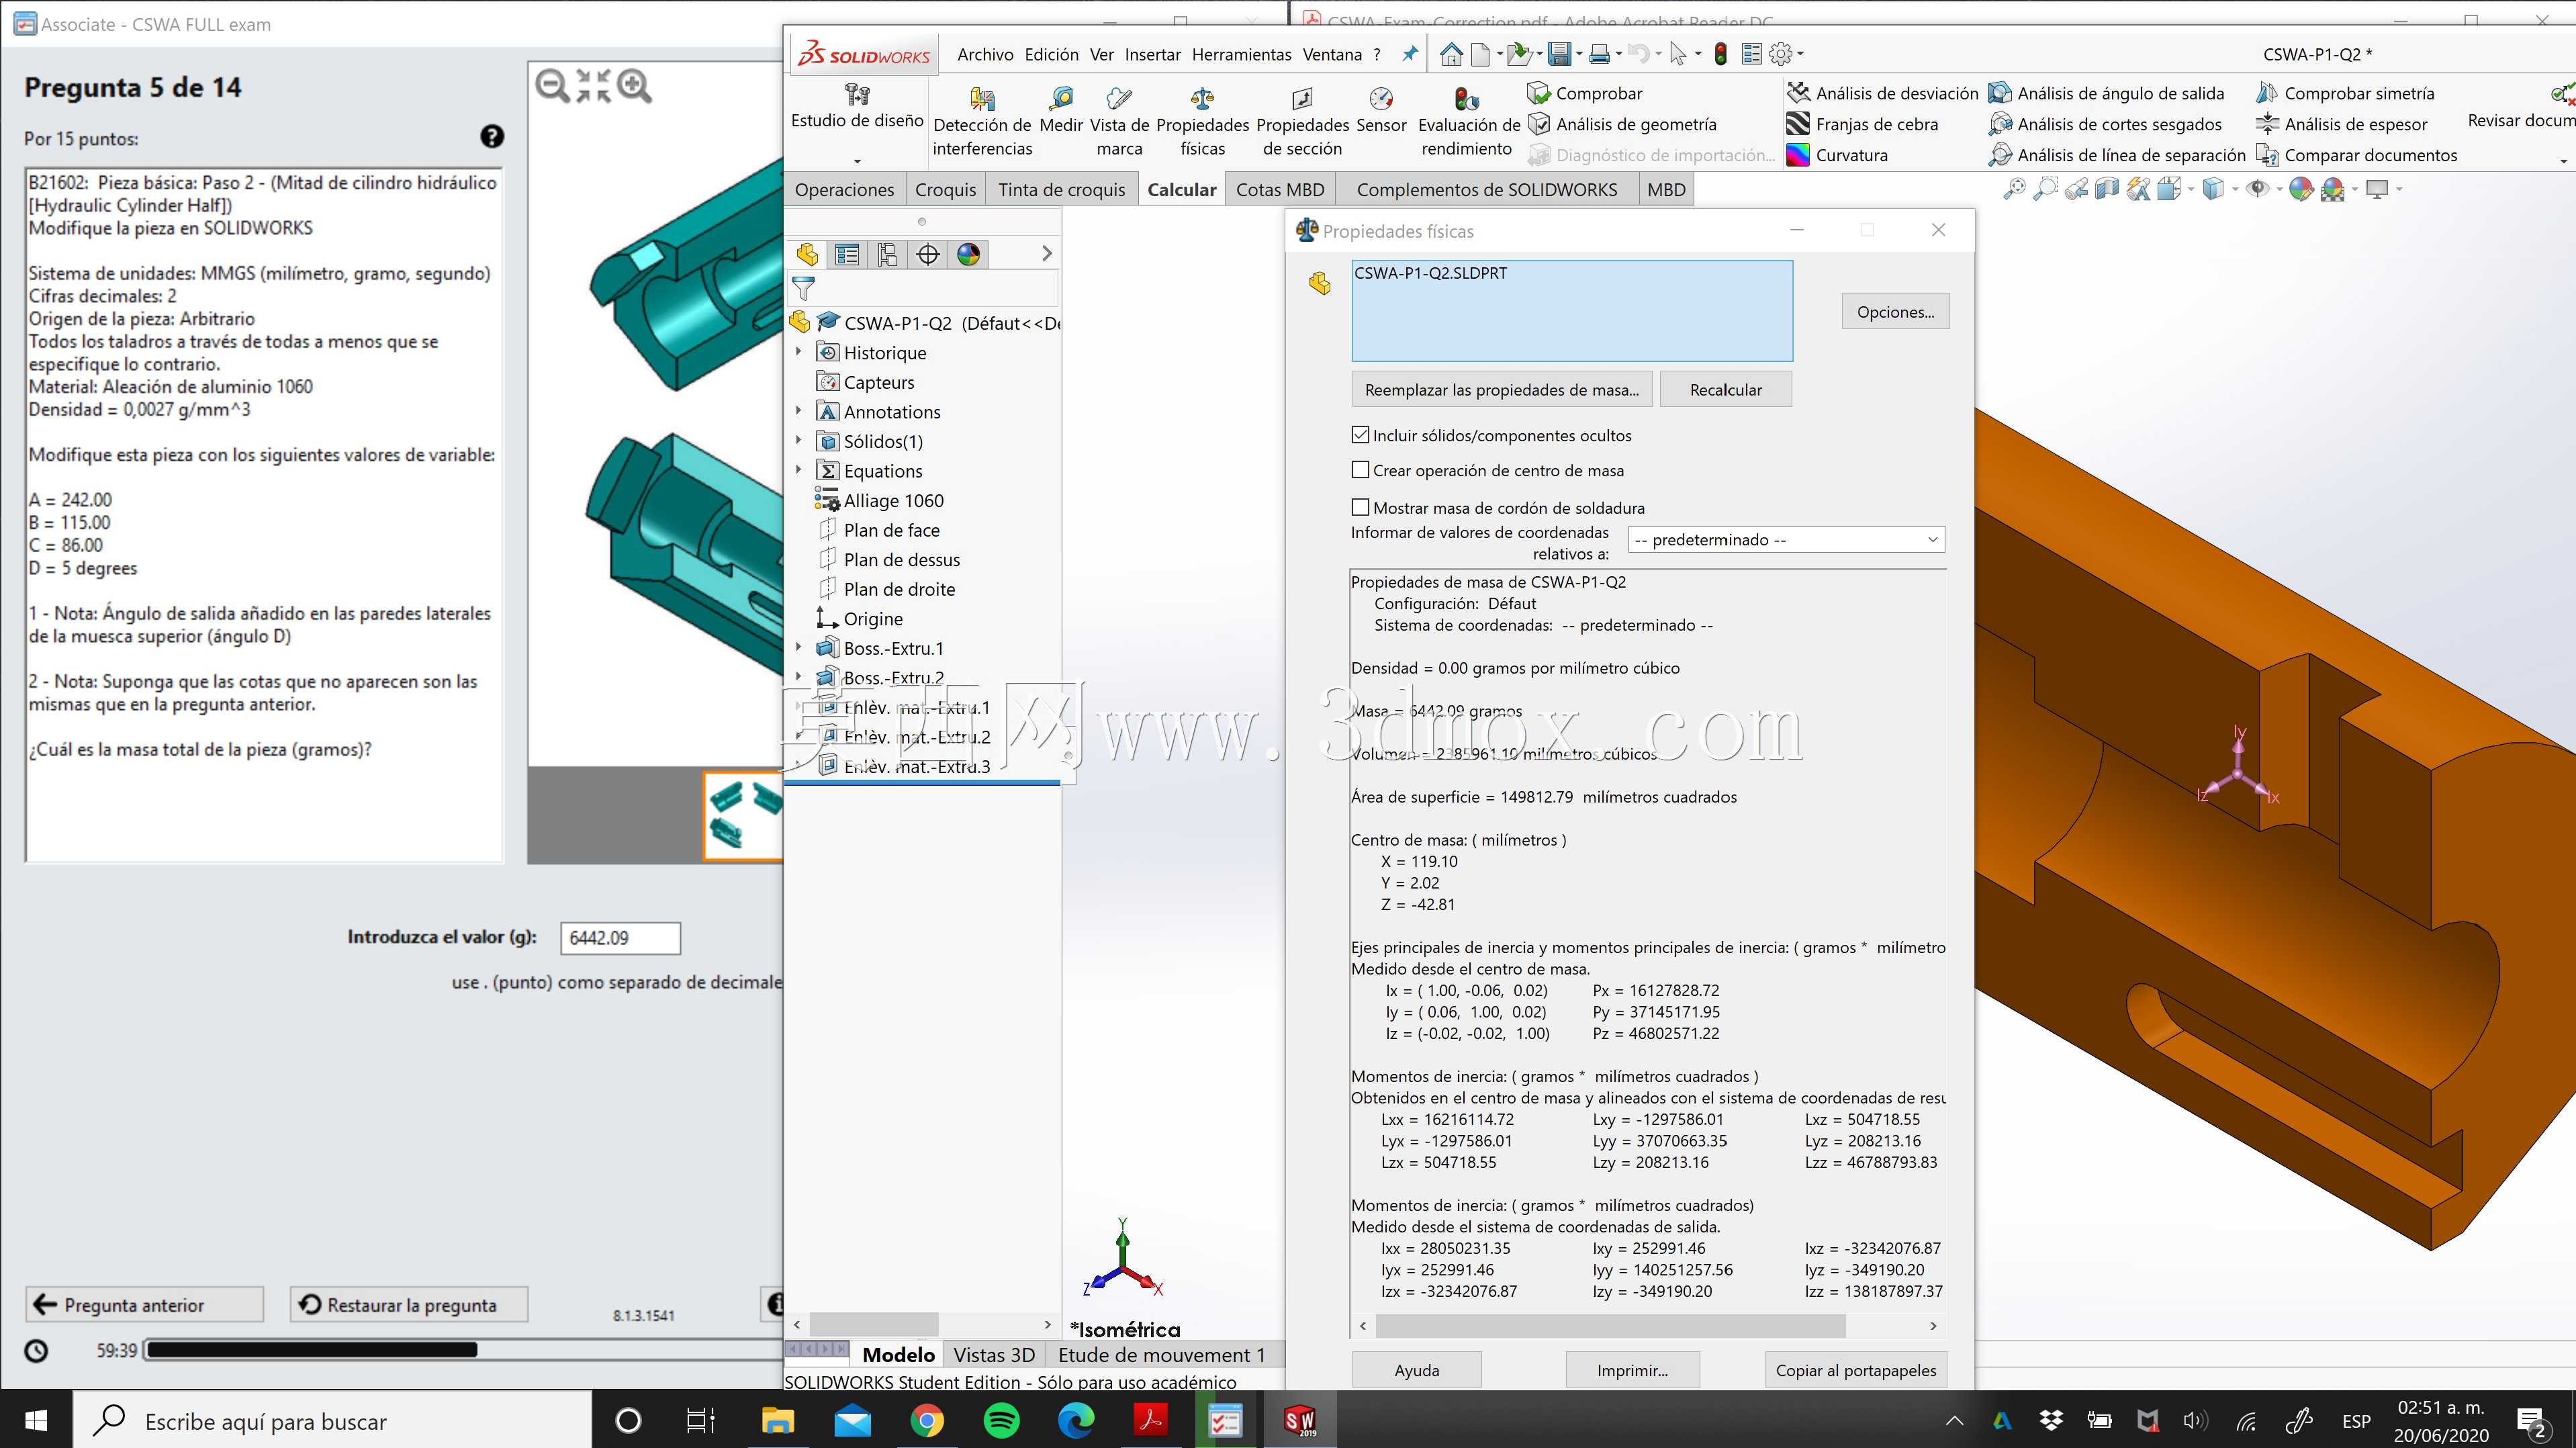Open Análisis de espesor tool

[x=2342, y=124]
